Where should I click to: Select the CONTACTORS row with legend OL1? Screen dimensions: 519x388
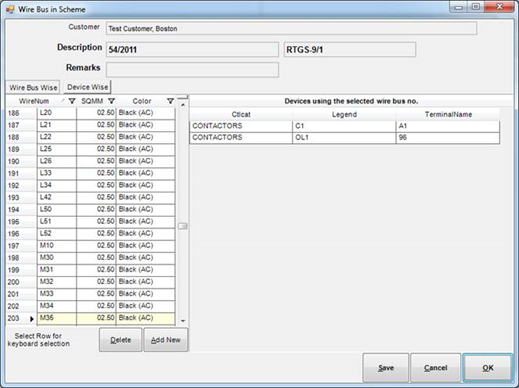[344, 138]
